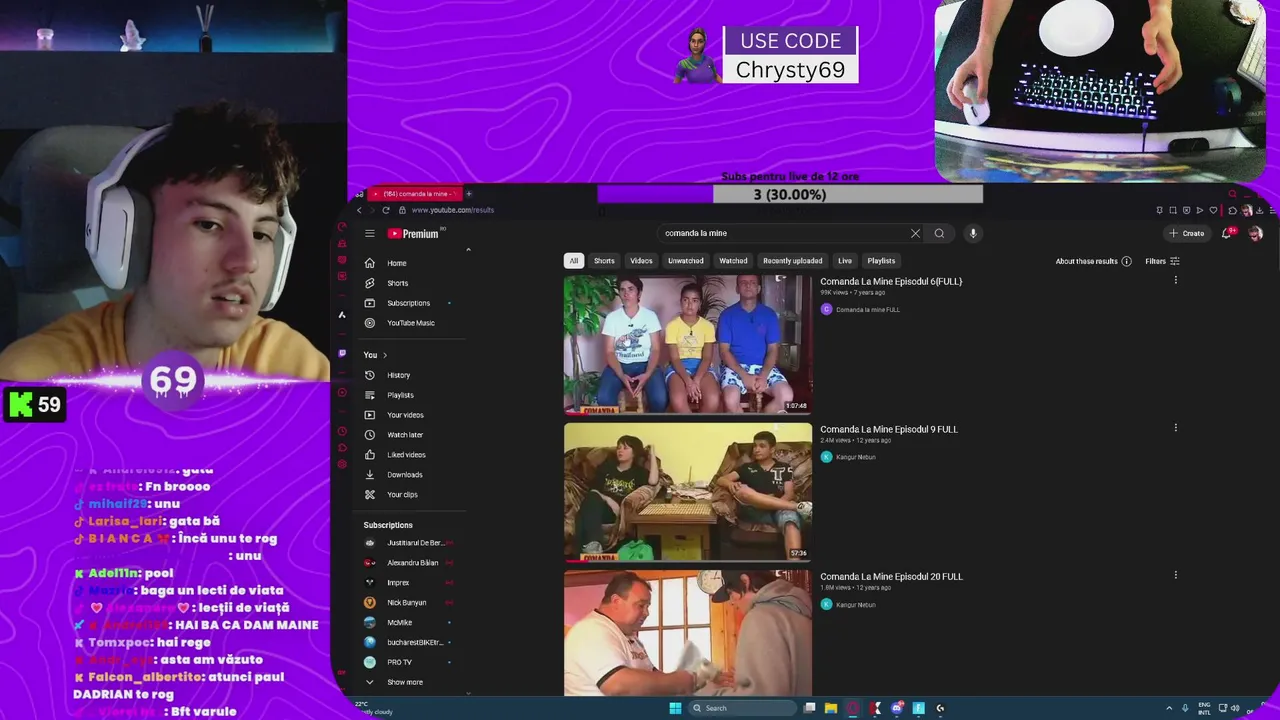This screenshot has width=1280, height=720.
Task: Open Discord from the taskbar
Action: pyautogui.click(x=897, y=708)
